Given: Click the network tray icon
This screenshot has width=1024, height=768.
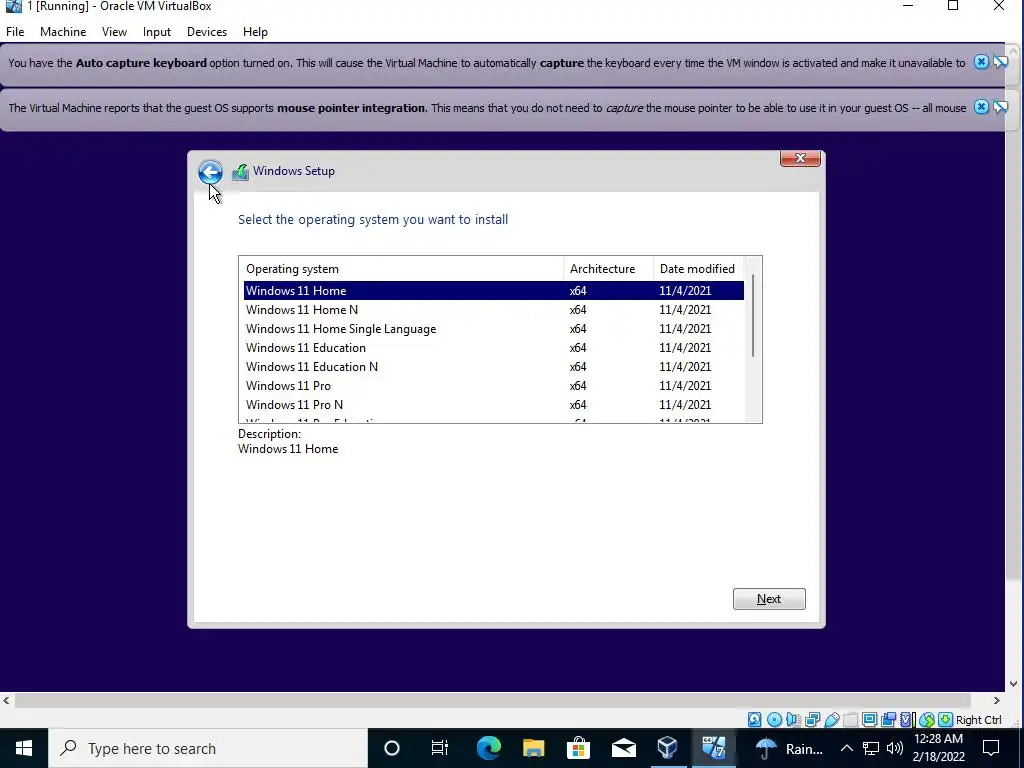Looking at the screenshot, I should [871, 748].
